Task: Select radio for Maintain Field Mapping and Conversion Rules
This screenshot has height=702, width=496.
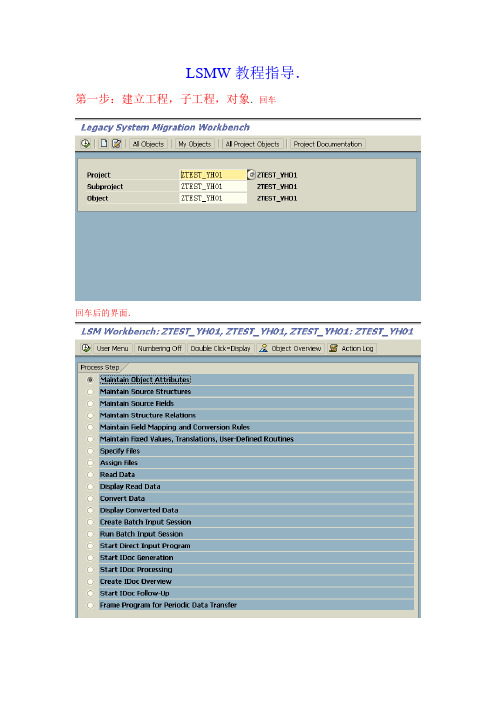Action: click(90, 427)
